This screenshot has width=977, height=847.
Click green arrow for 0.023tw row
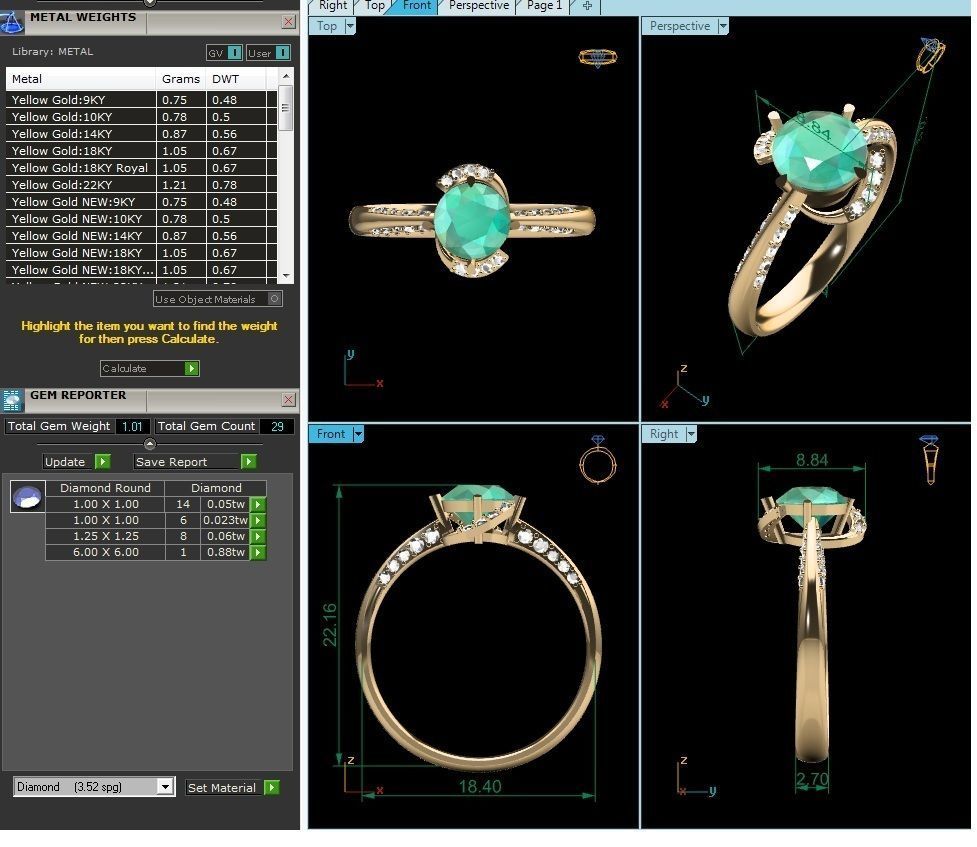tap(258, 520)
